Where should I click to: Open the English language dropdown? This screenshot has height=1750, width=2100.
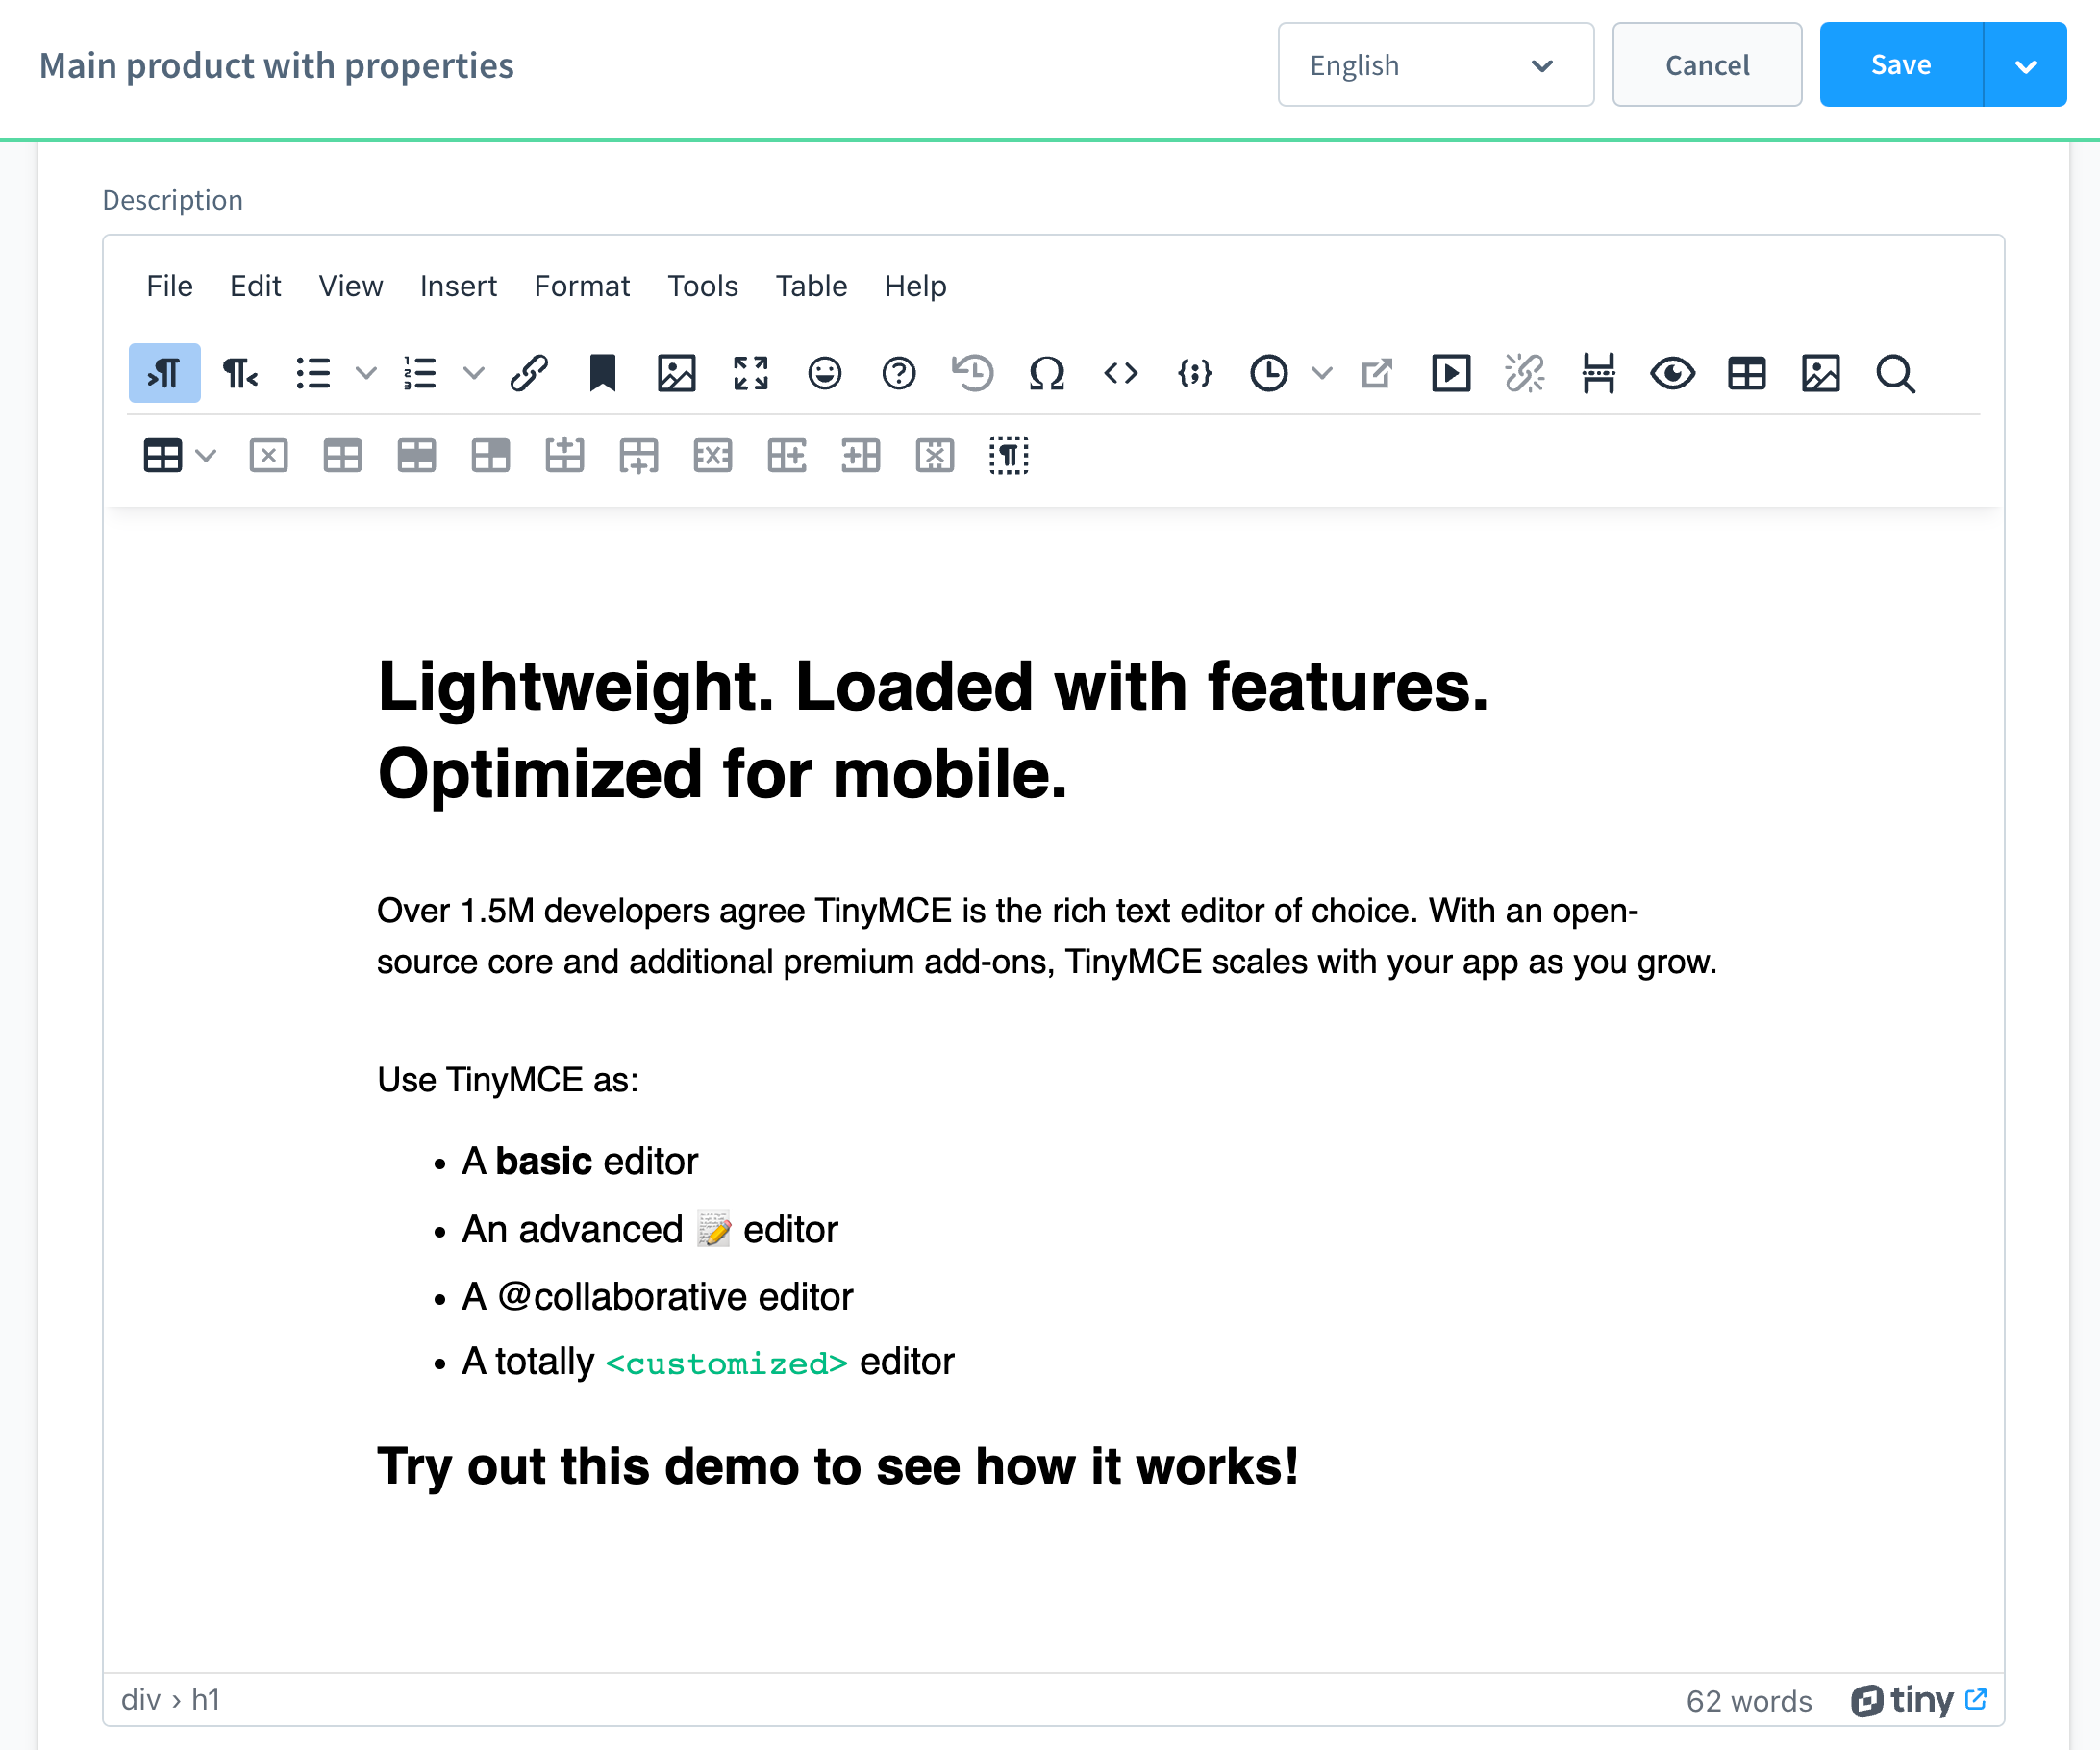pos(1435,65)
